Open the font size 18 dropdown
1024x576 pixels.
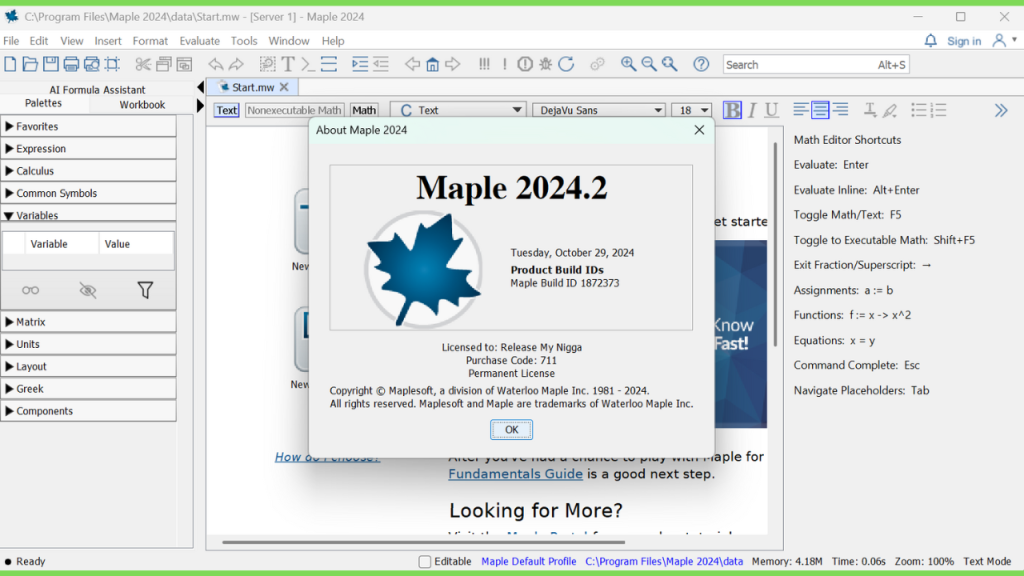coord(691,110)
